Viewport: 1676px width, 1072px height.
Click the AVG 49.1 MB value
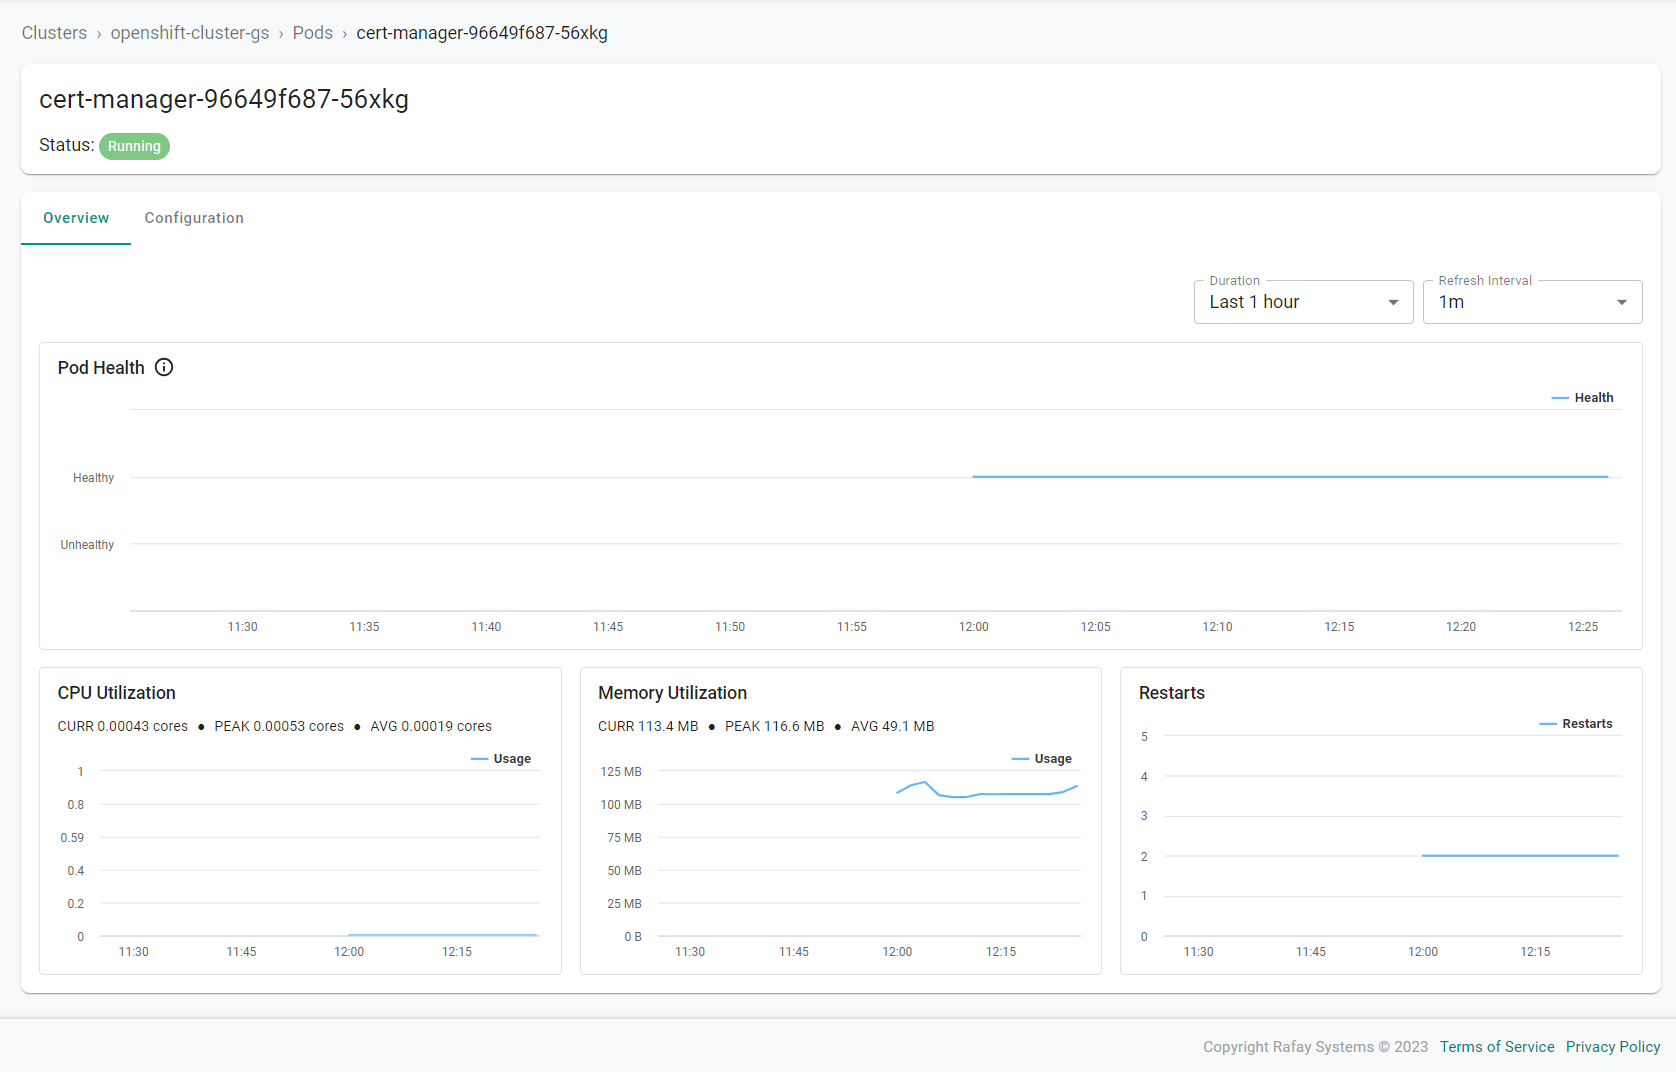(x=893, y=726)
